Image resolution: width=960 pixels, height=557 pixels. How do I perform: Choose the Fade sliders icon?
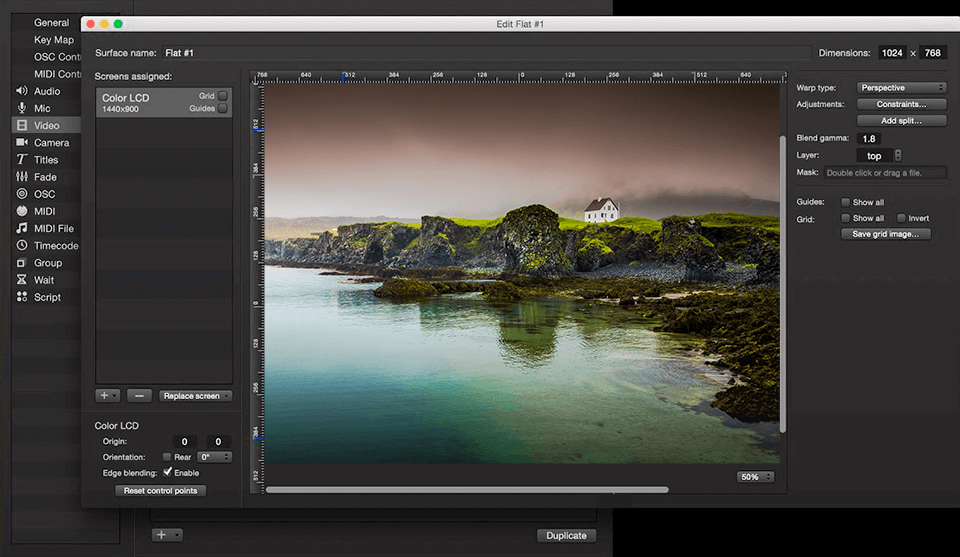coord(21,177)
